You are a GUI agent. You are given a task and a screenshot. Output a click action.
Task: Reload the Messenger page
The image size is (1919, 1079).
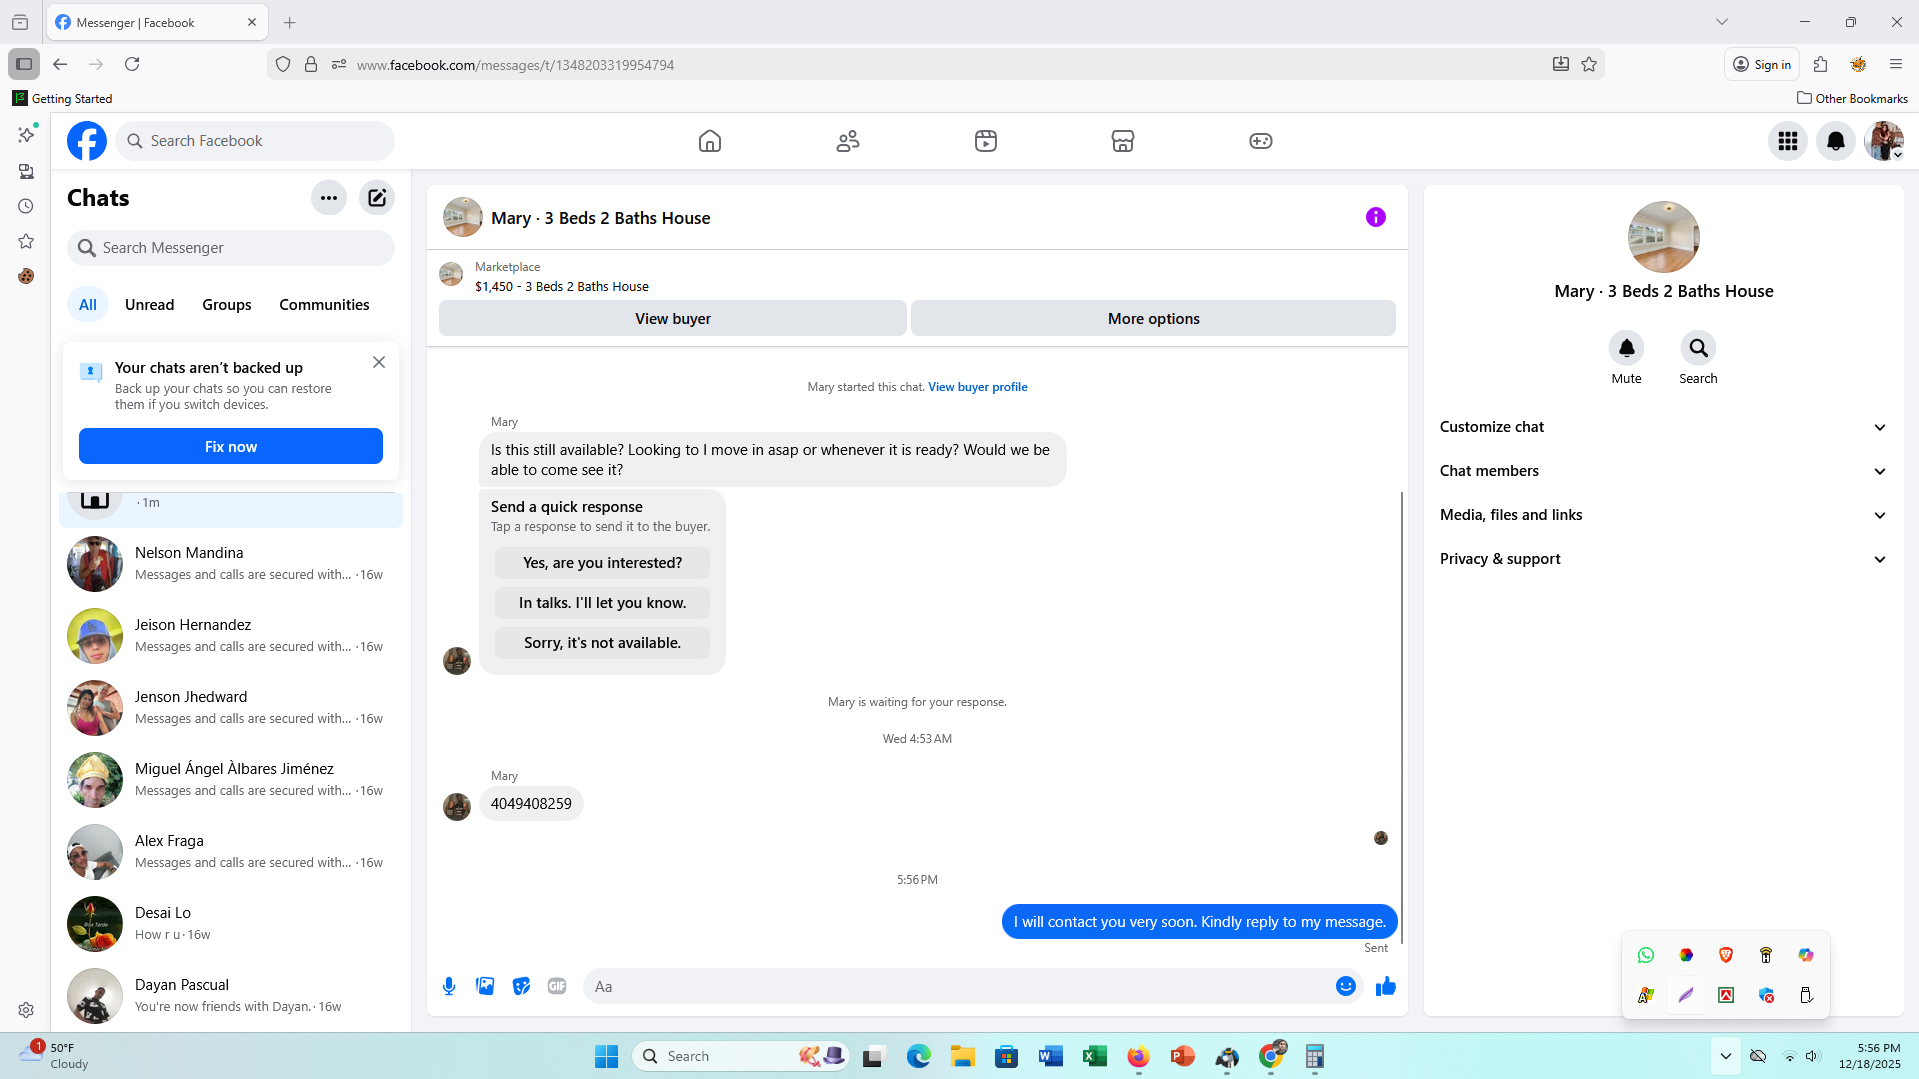[x=132, y=64]
